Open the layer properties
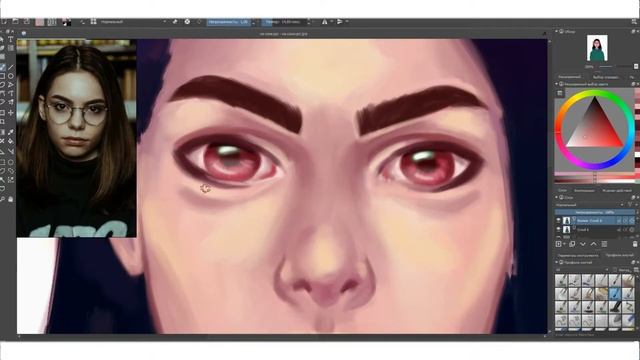This screenshot has height=360, width=640. click(x=604, y=244)
